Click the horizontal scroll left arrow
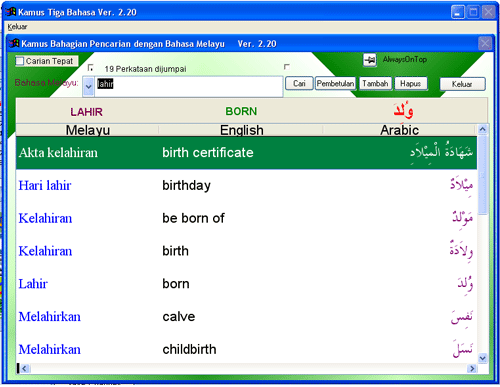500x387 pixels. click(25, 368)
